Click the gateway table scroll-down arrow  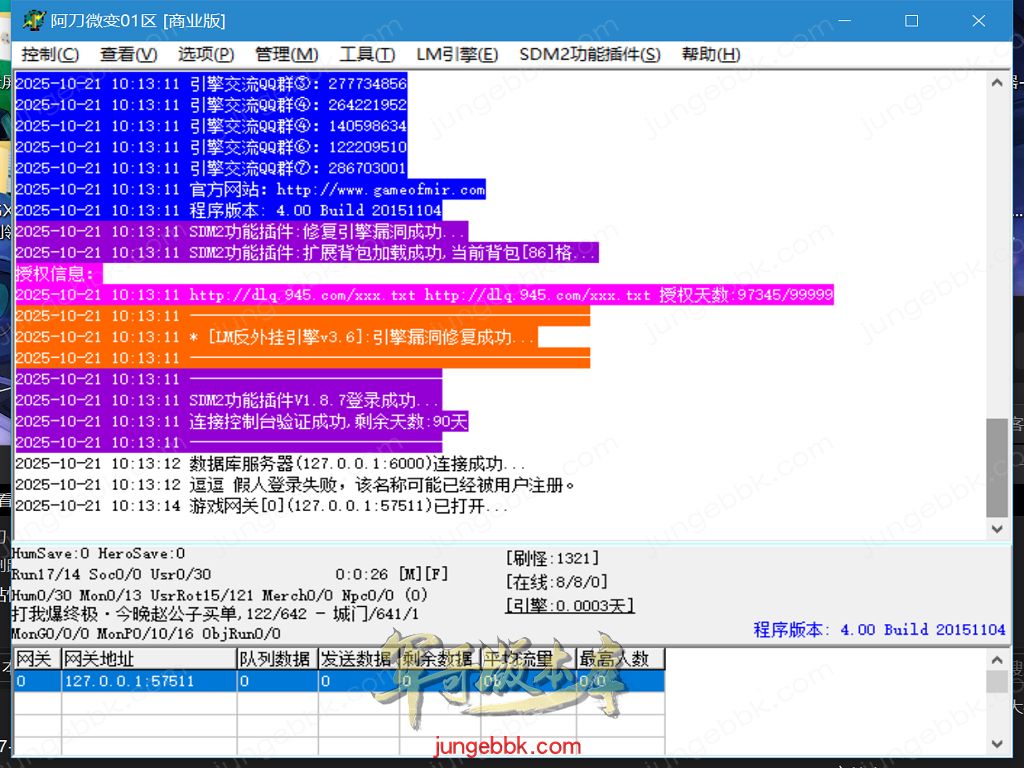tap(996, 744)
